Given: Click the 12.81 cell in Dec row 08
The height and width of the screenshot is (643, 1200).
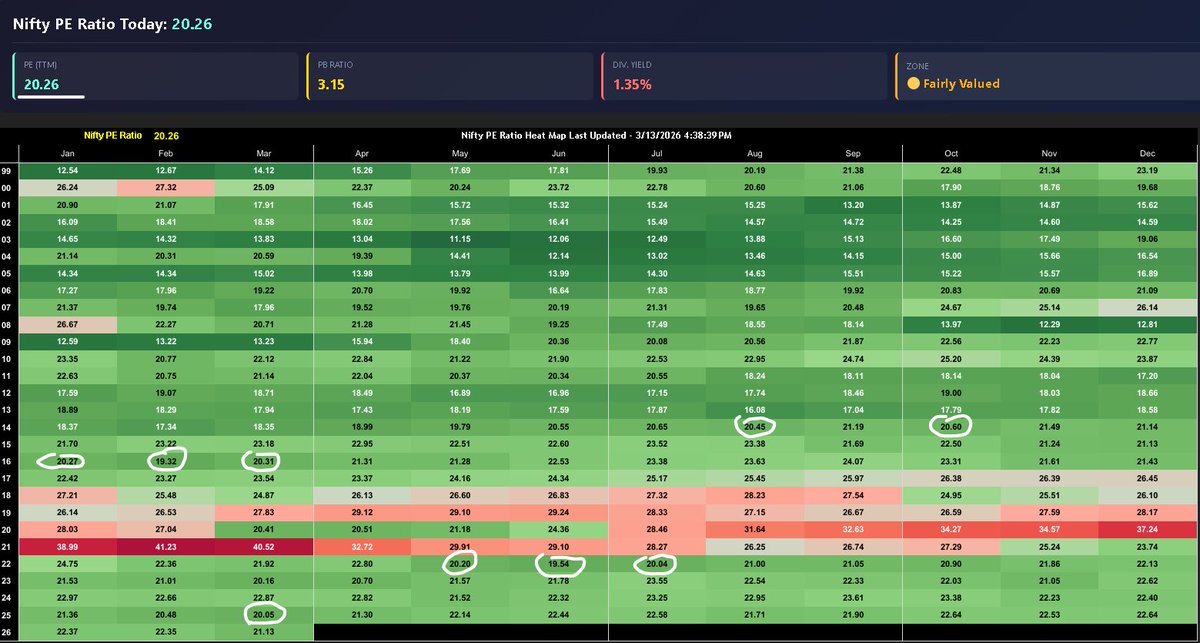Looking at the screenshot, I should tap(1147, 325).
